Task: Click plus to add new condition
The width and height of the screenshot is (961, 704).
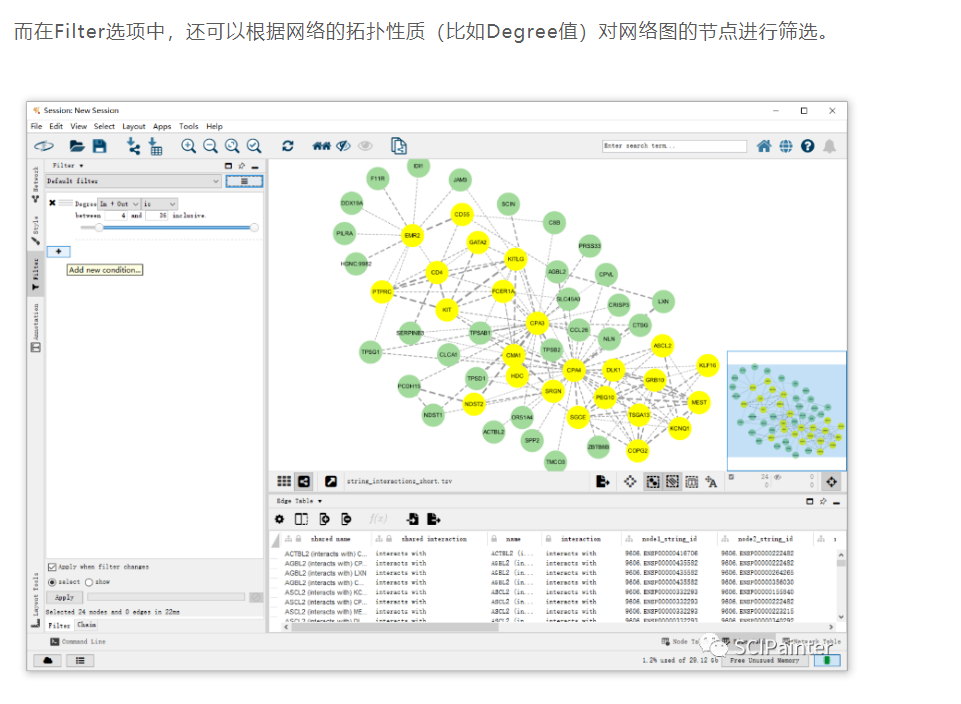Action: click(59, 251)
